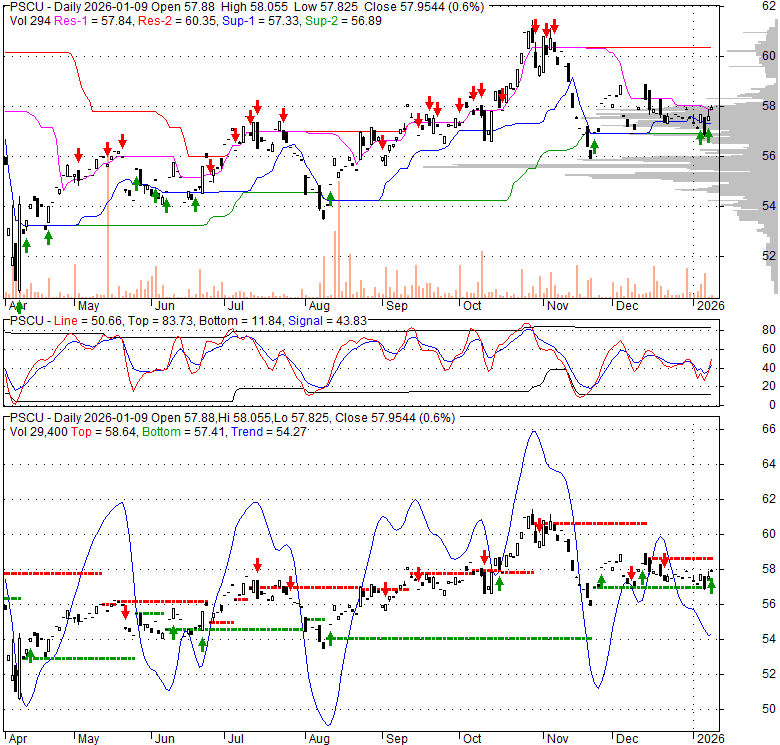The width and height of the screenshot is (780, 745).
Task: Click the 40 level on oscillator axis
Action: tap(769, 368)
